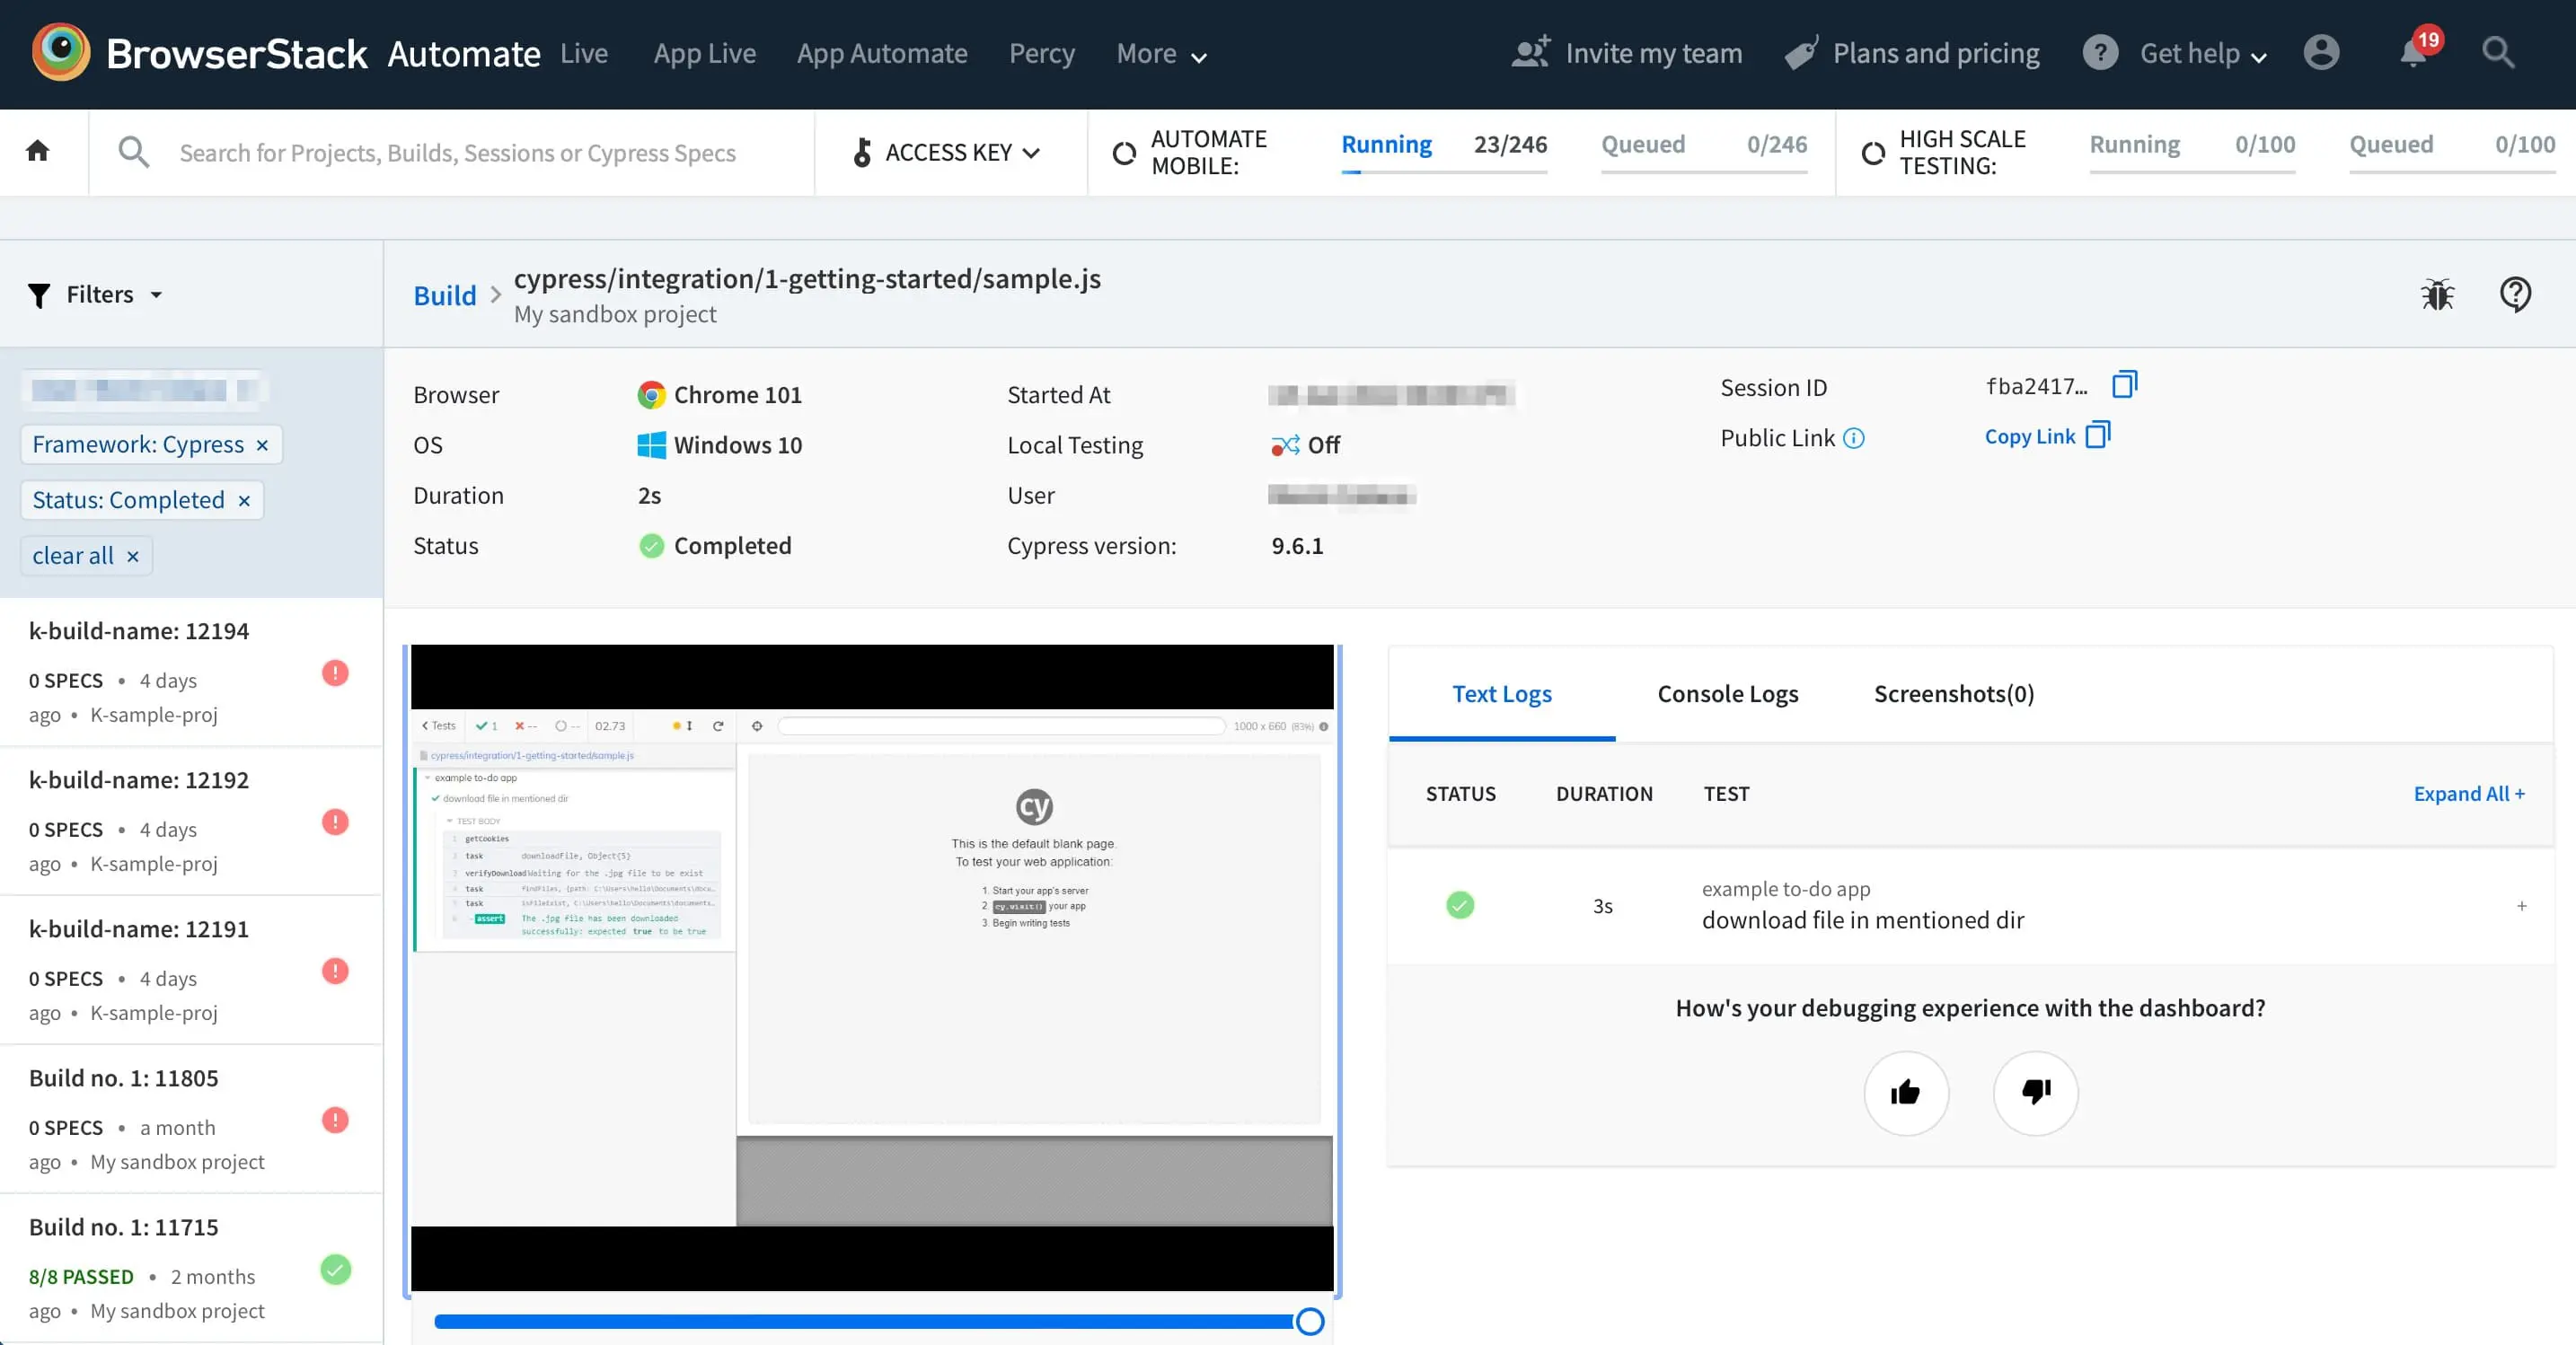This screenshot has width=2576, height=1345.
Task: Copy the Session ID with copy icon
Action: (2124, 385)
